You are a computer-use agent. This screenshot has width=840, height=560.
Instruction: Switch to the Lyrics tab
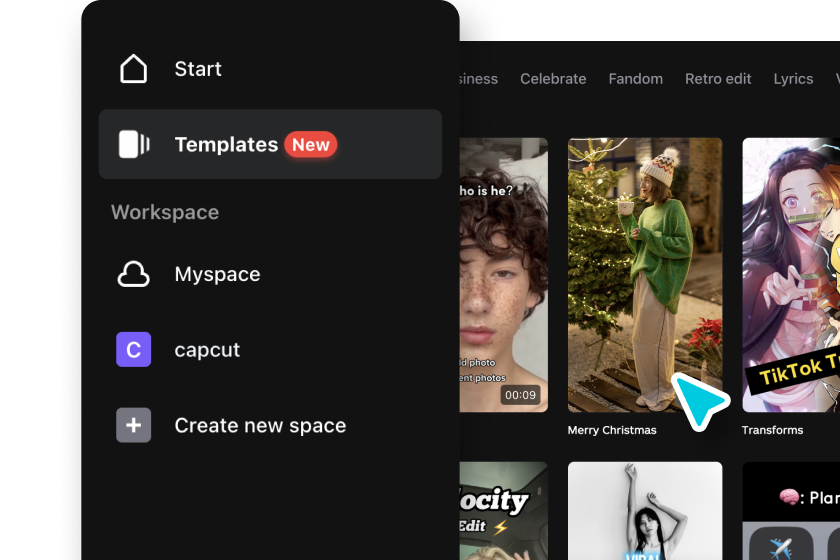[x=793, y=79]
